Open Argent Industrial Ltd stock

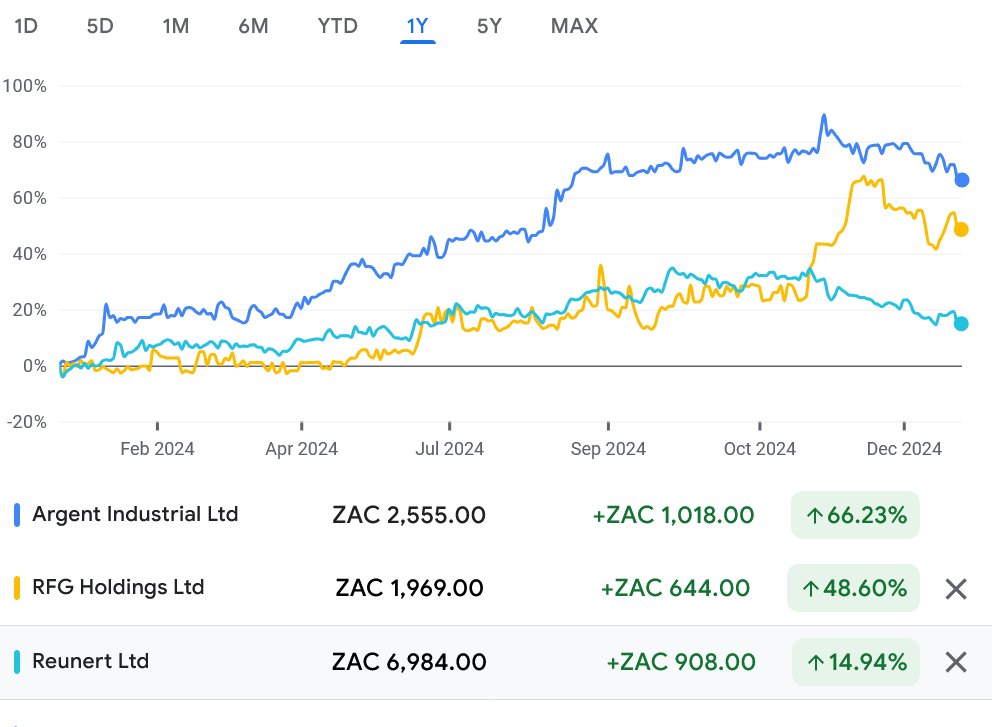[x=135, y=514]
